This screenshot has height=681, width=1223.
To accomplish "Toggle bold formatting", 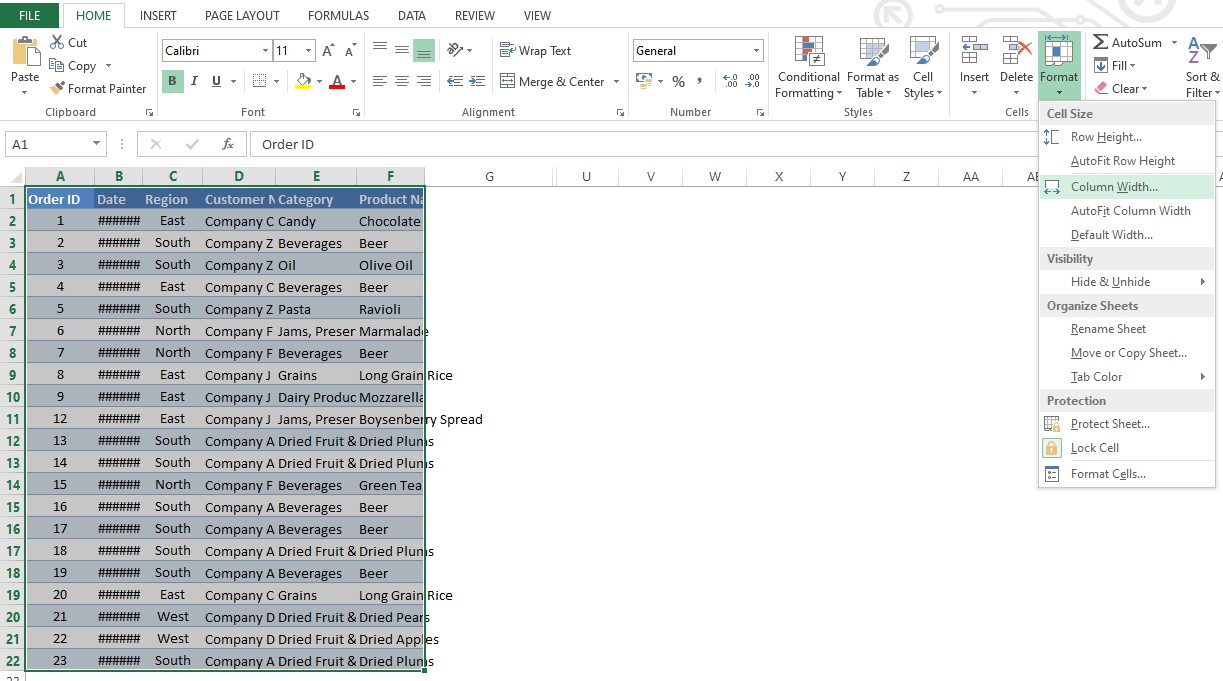I will pyautogui.click(x=171, y=81).
